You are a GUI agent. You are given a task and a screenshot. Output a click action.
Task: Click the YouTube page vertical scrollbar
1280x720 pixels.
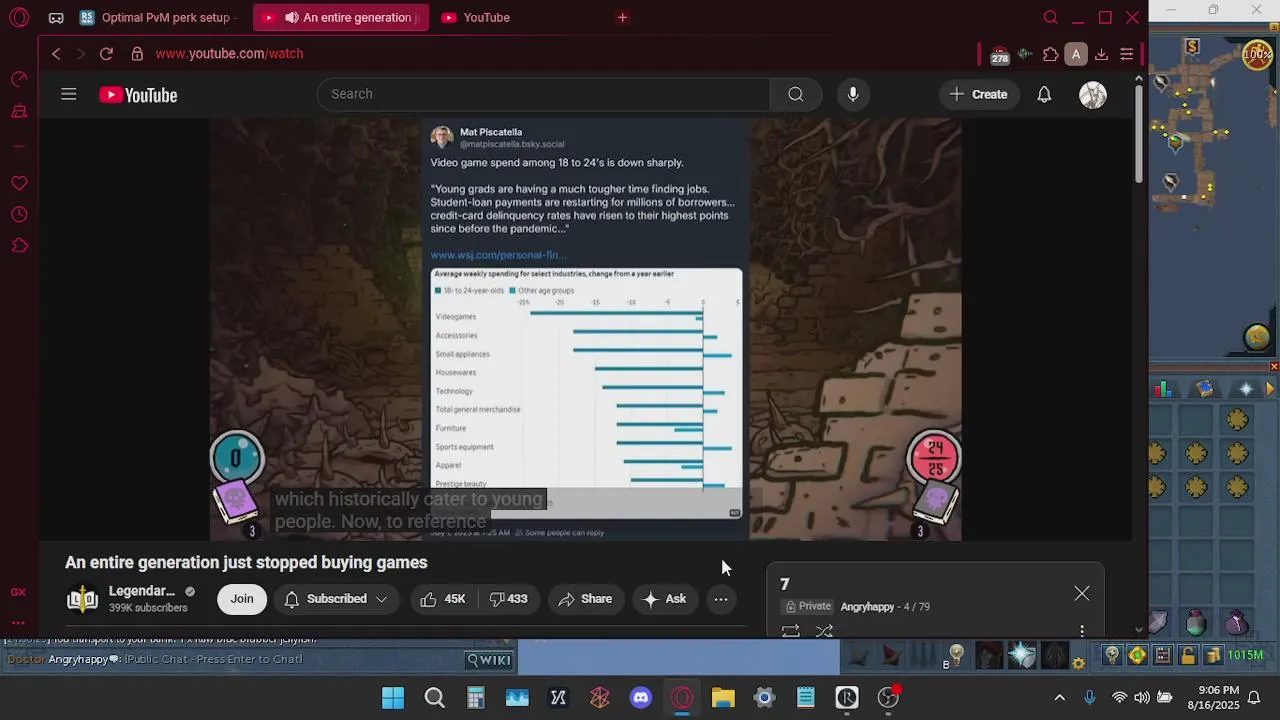click(x=1138, y=132)
